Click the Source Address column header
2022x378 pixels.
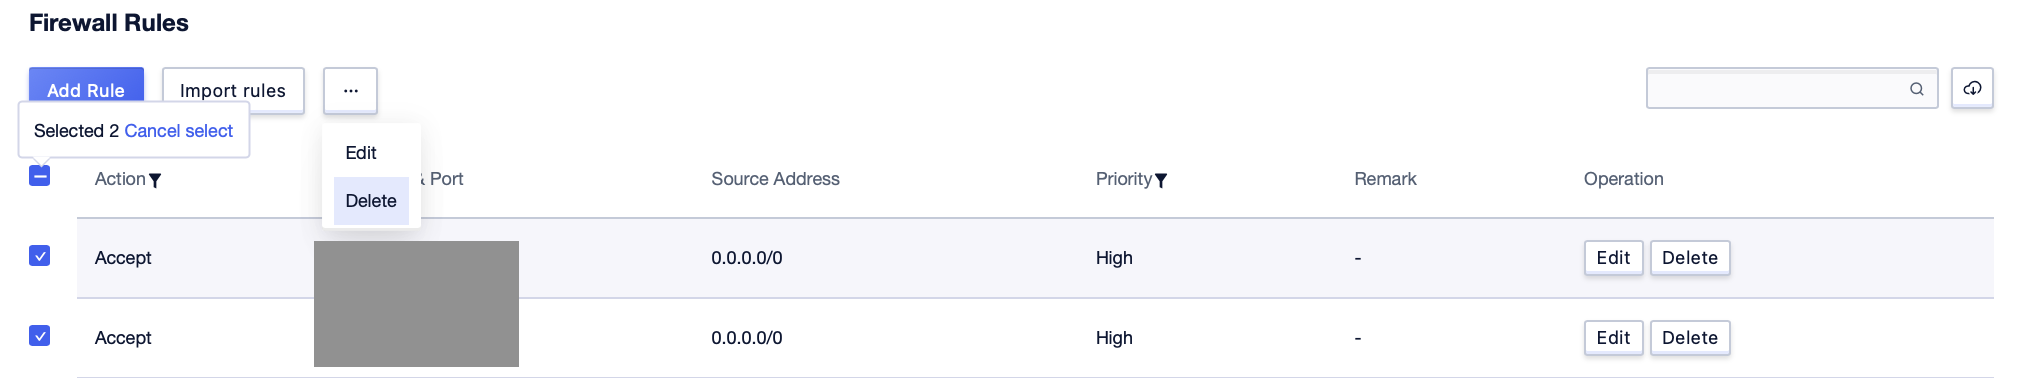point(775,179)
